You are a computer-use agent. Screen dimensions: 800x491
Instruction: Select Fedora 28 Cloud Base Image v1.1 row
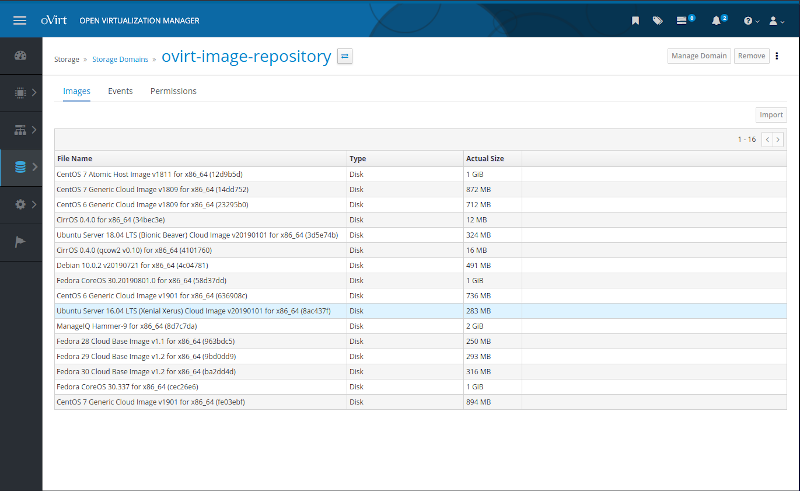(x=420, y=341)
